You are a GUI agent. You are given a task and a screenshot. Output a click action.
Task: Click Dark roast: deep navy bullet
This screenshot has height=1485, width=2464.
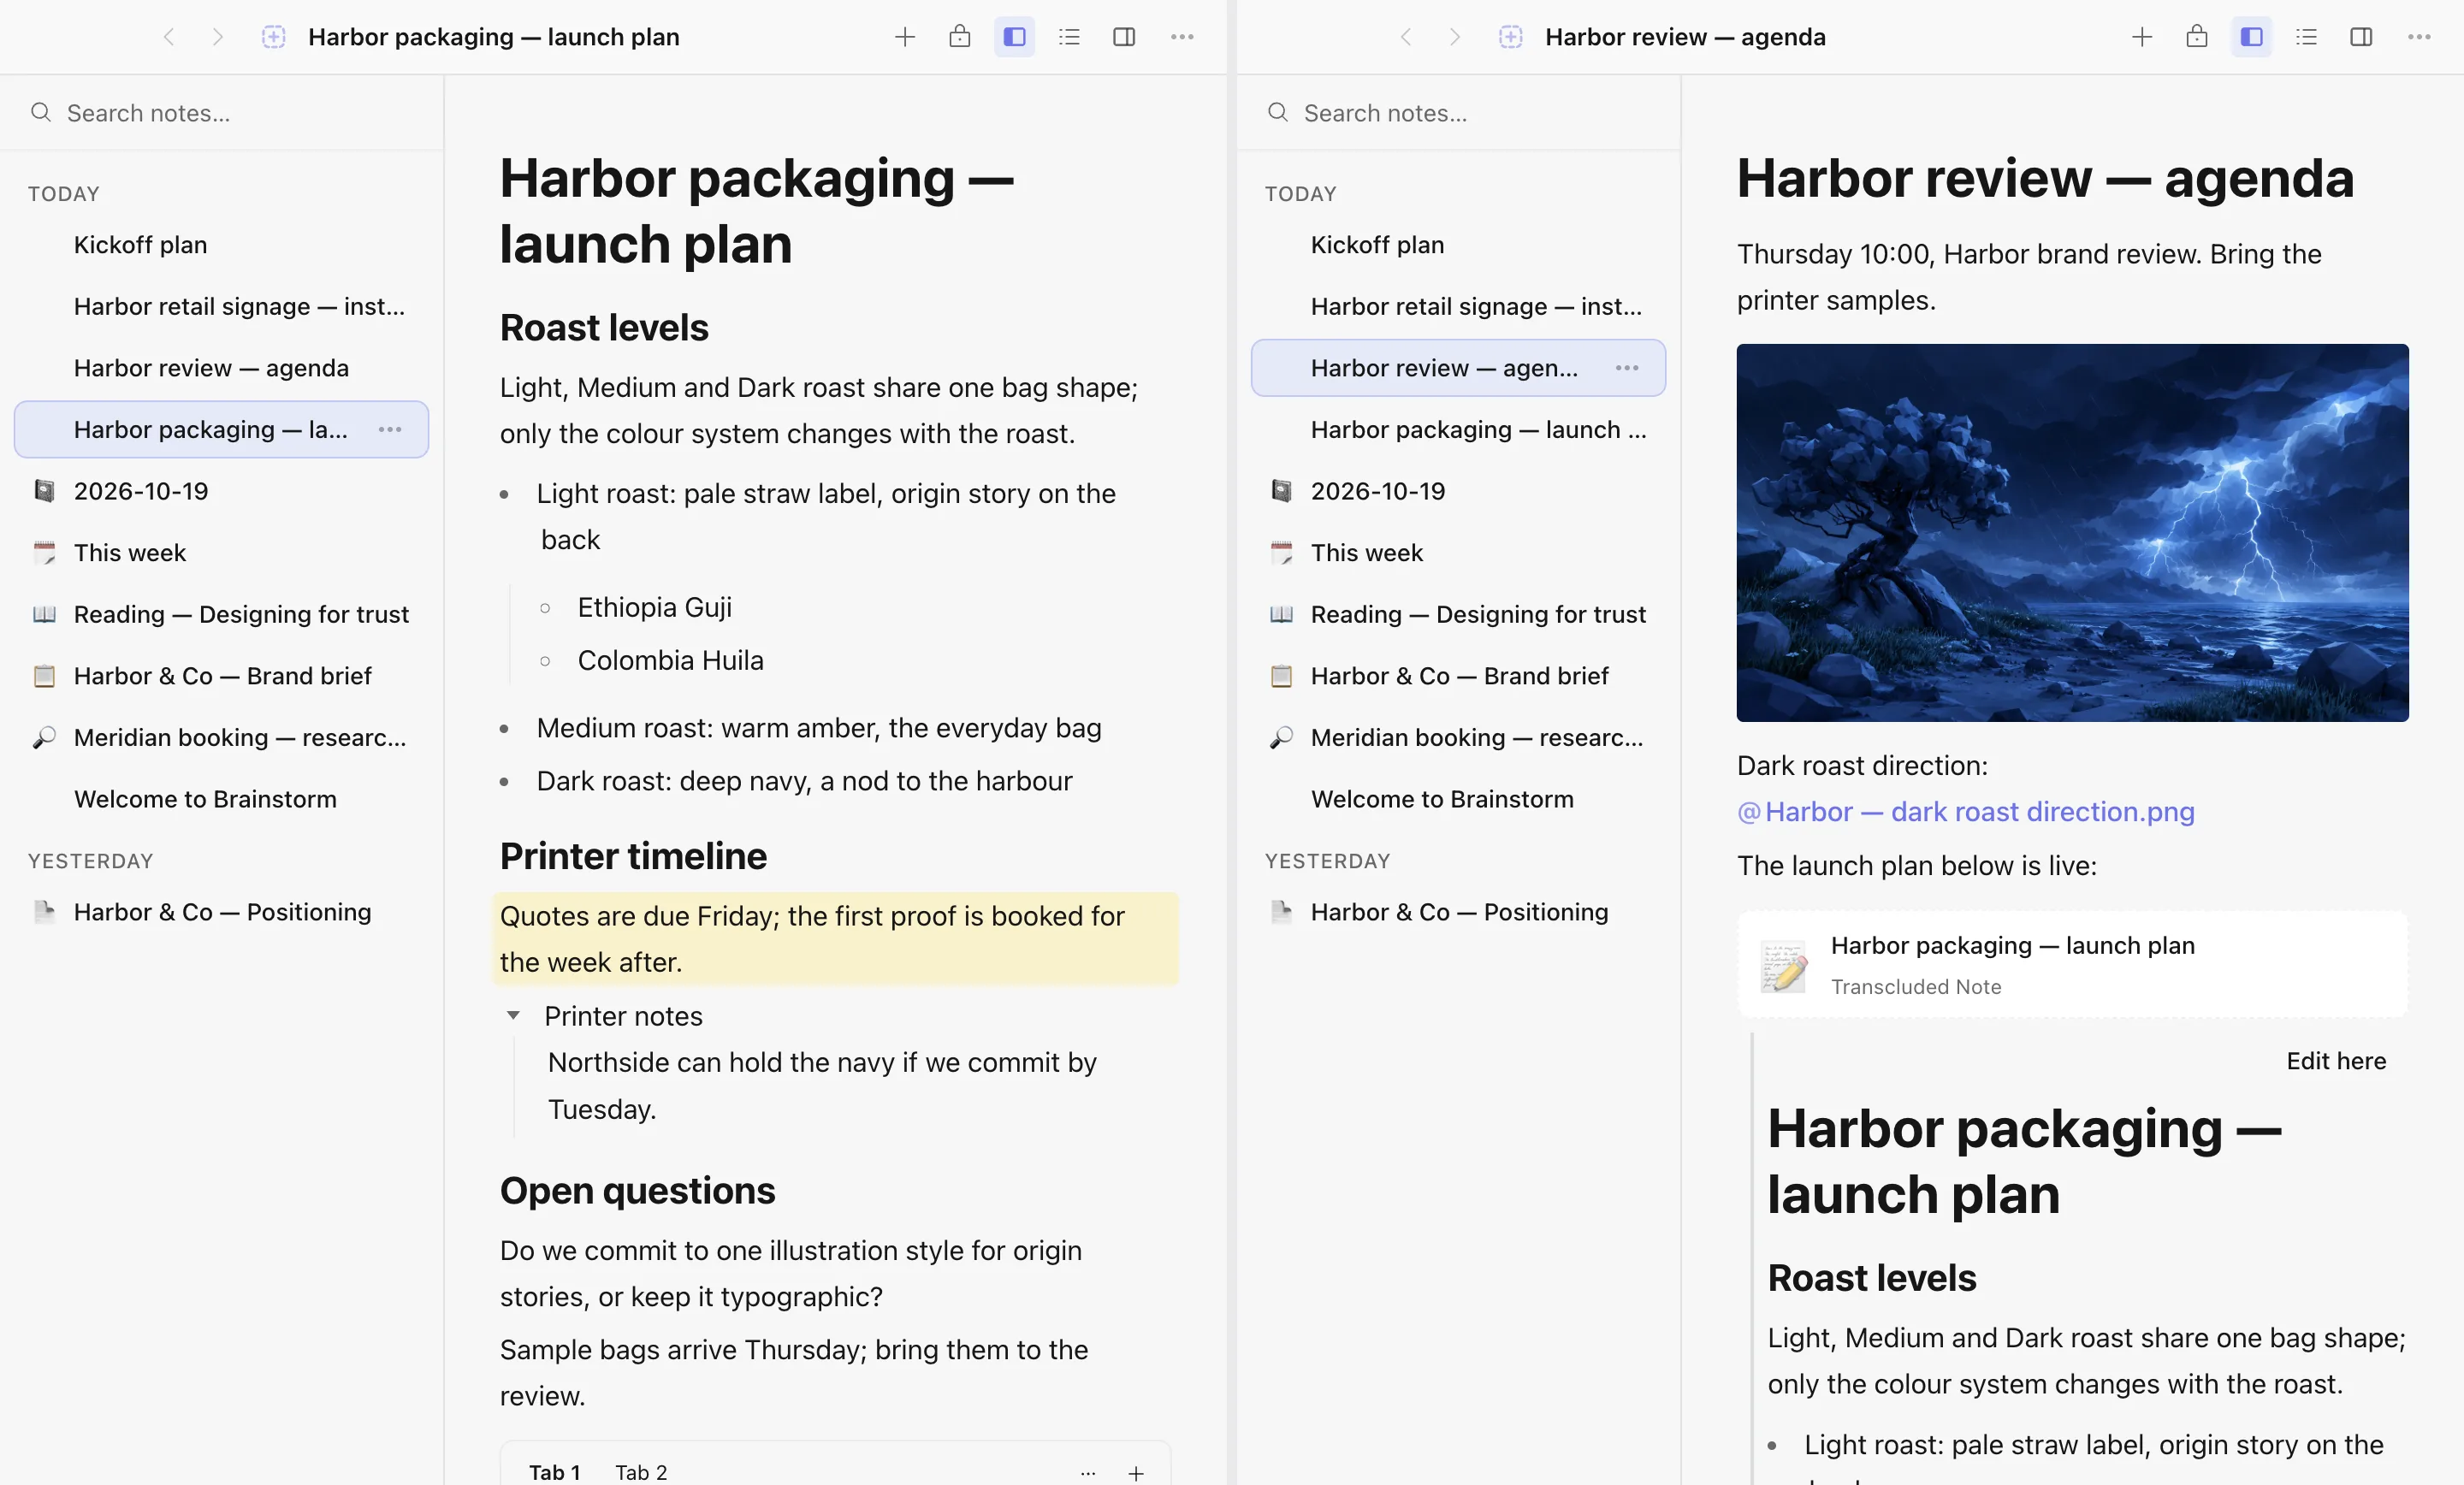[x=804, y=781]
